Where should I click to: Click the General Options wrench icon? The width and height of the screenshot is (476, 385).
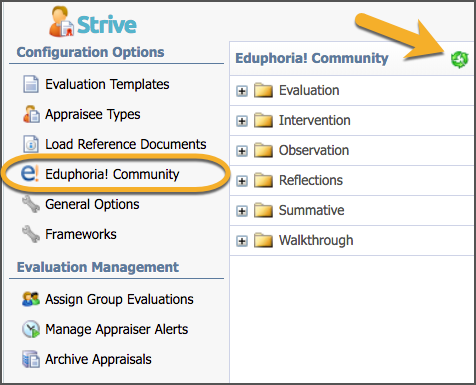coord(31,204)
